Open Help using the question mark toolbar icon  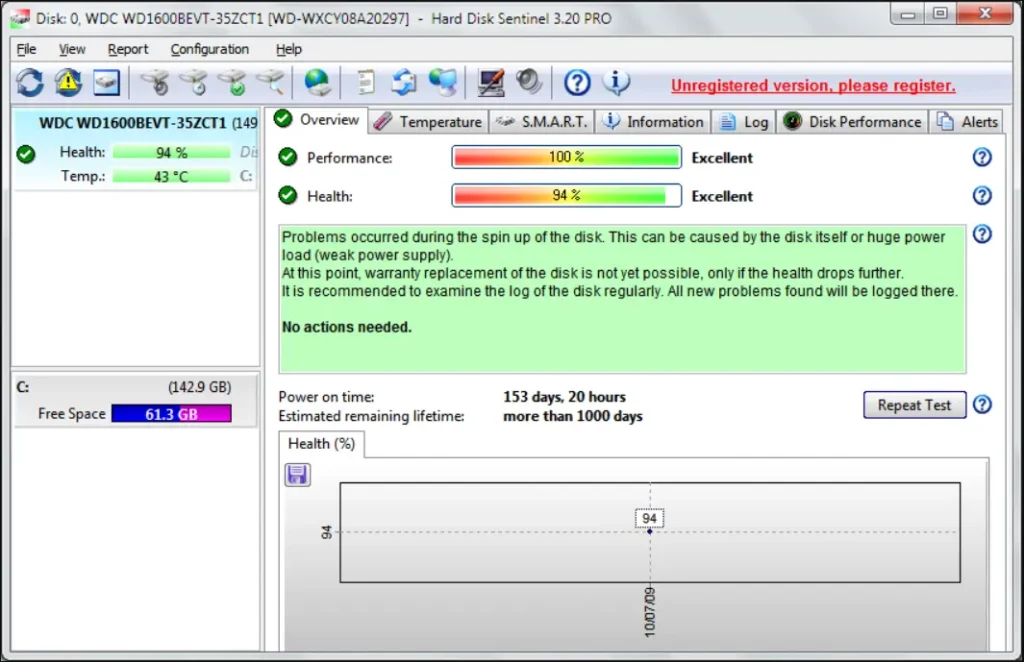[x=578, y=82]
